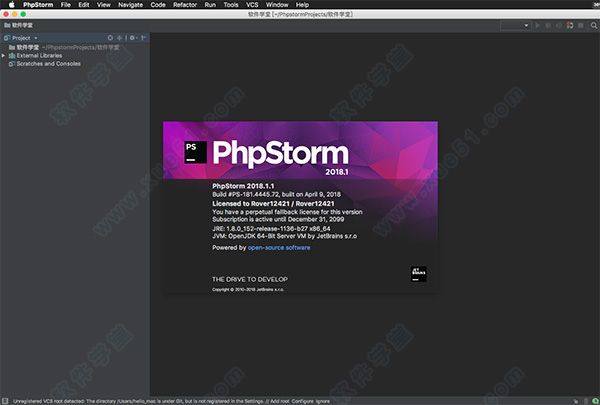The image size is (600, 405).
Task: Click the Run button in the toolbar
Action: point(538,25)
